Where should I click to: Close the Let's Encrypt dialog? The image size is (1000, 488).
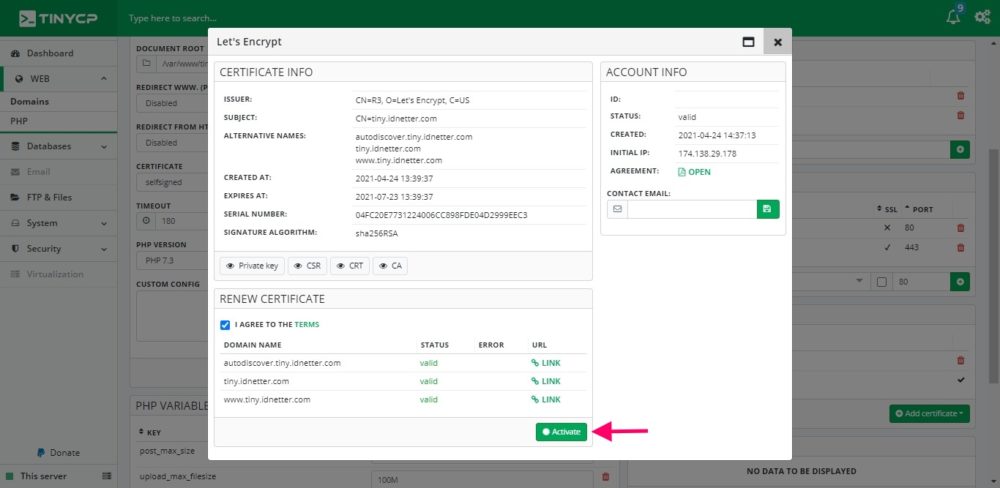[777, 41]
